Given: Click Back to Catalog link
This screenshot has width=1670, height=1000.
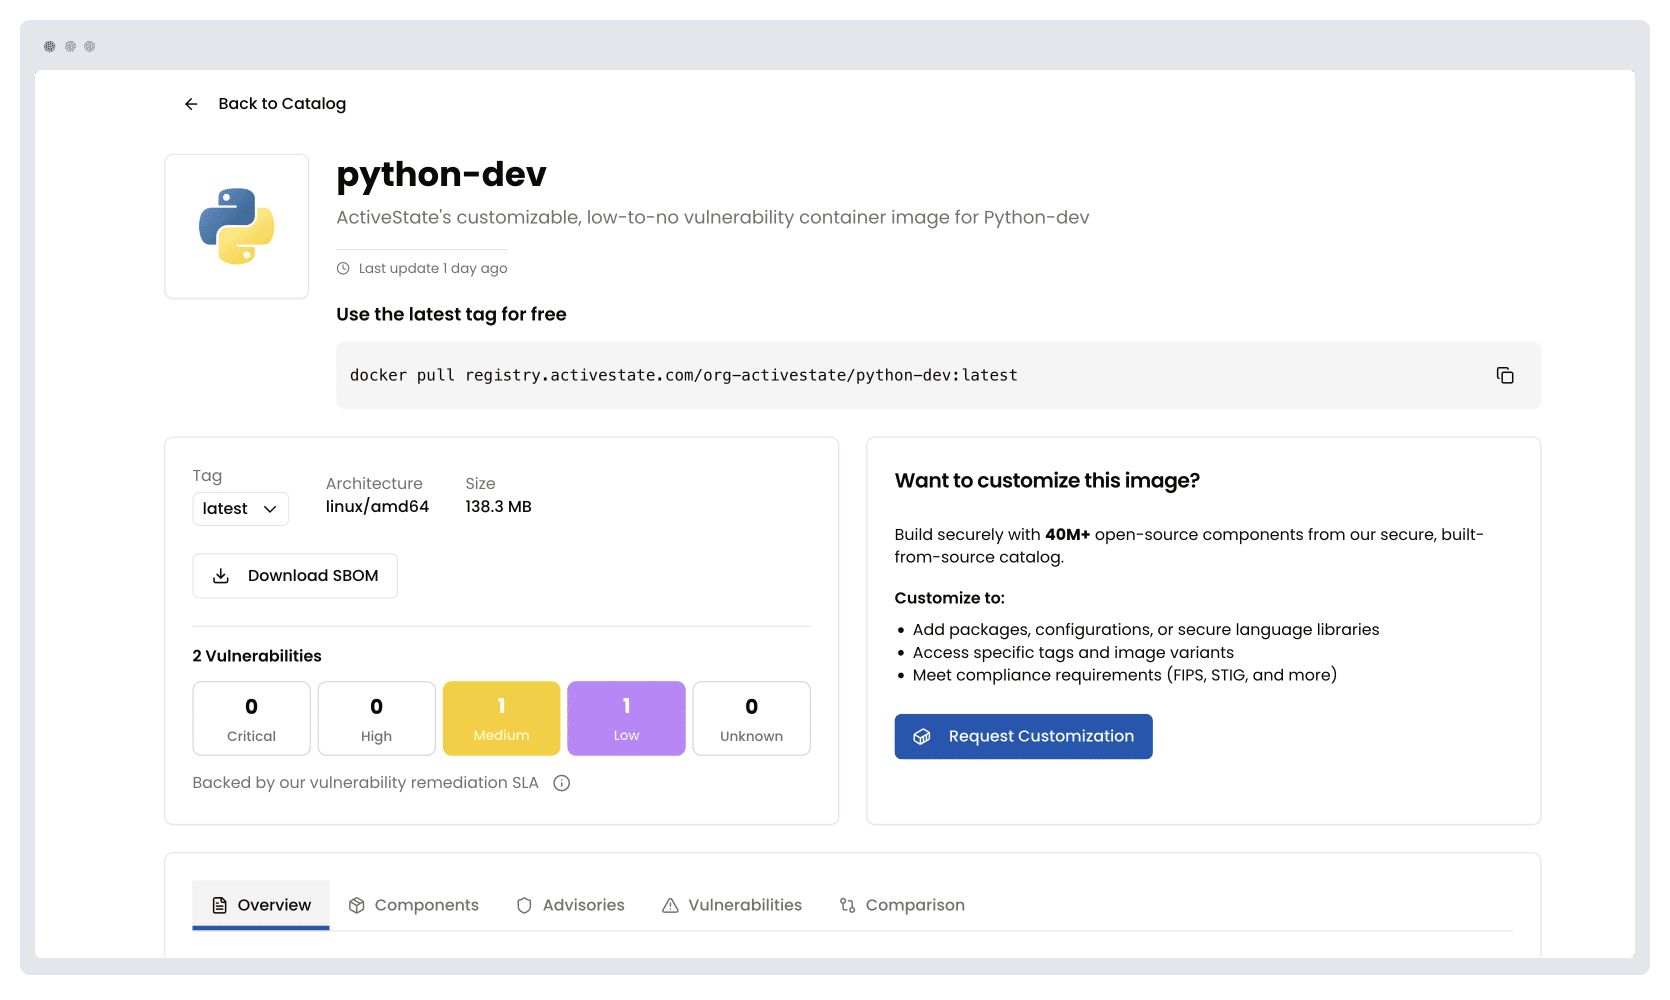Looking at the screenshot, I should 282,103.
